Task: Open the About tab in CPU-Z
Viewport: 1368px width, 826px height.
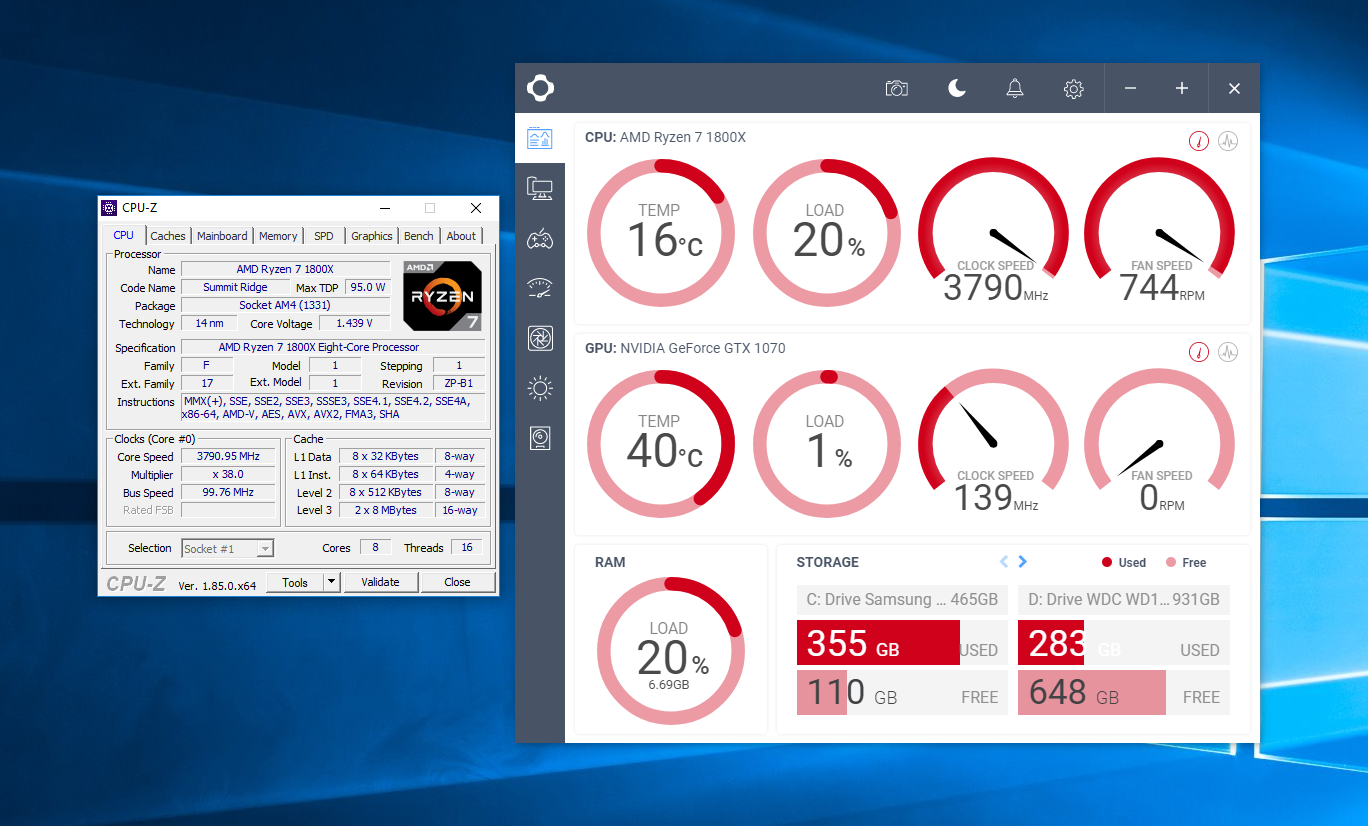Action: pos(462,236)
